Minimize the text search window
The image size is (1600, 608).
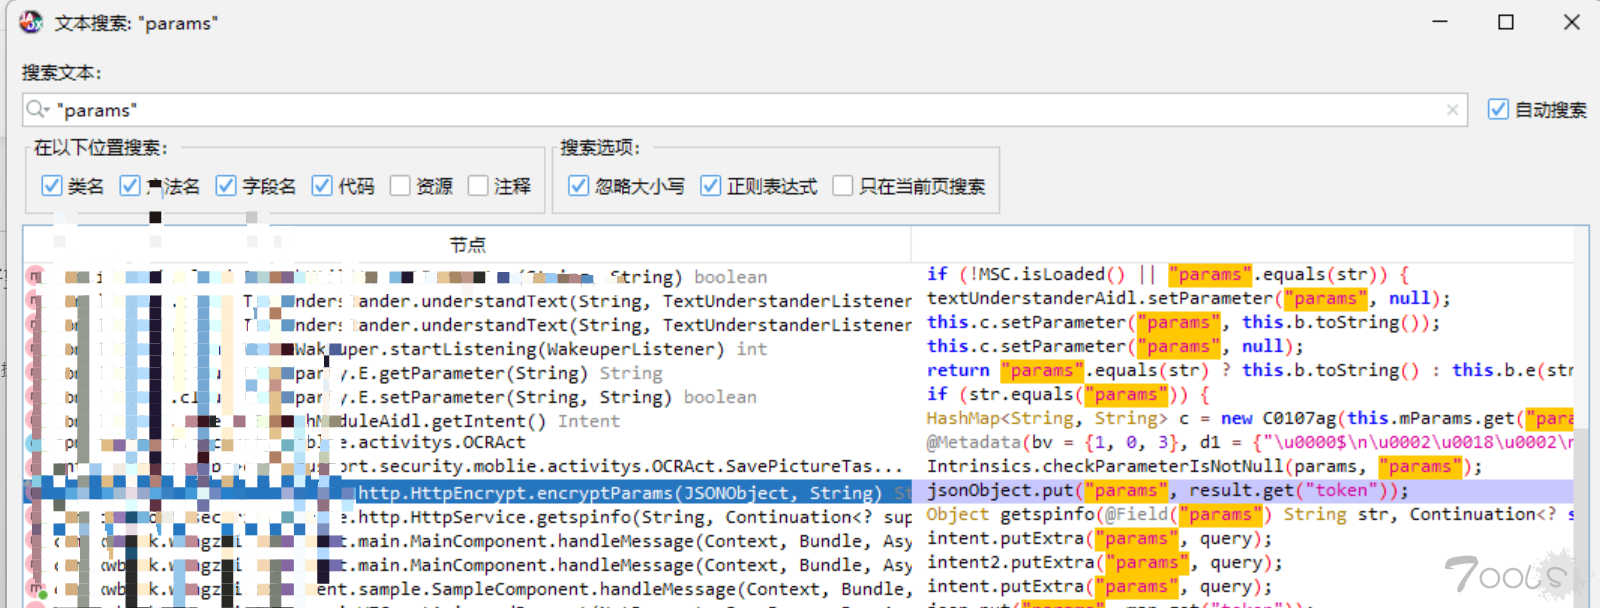pos(1440,21)
